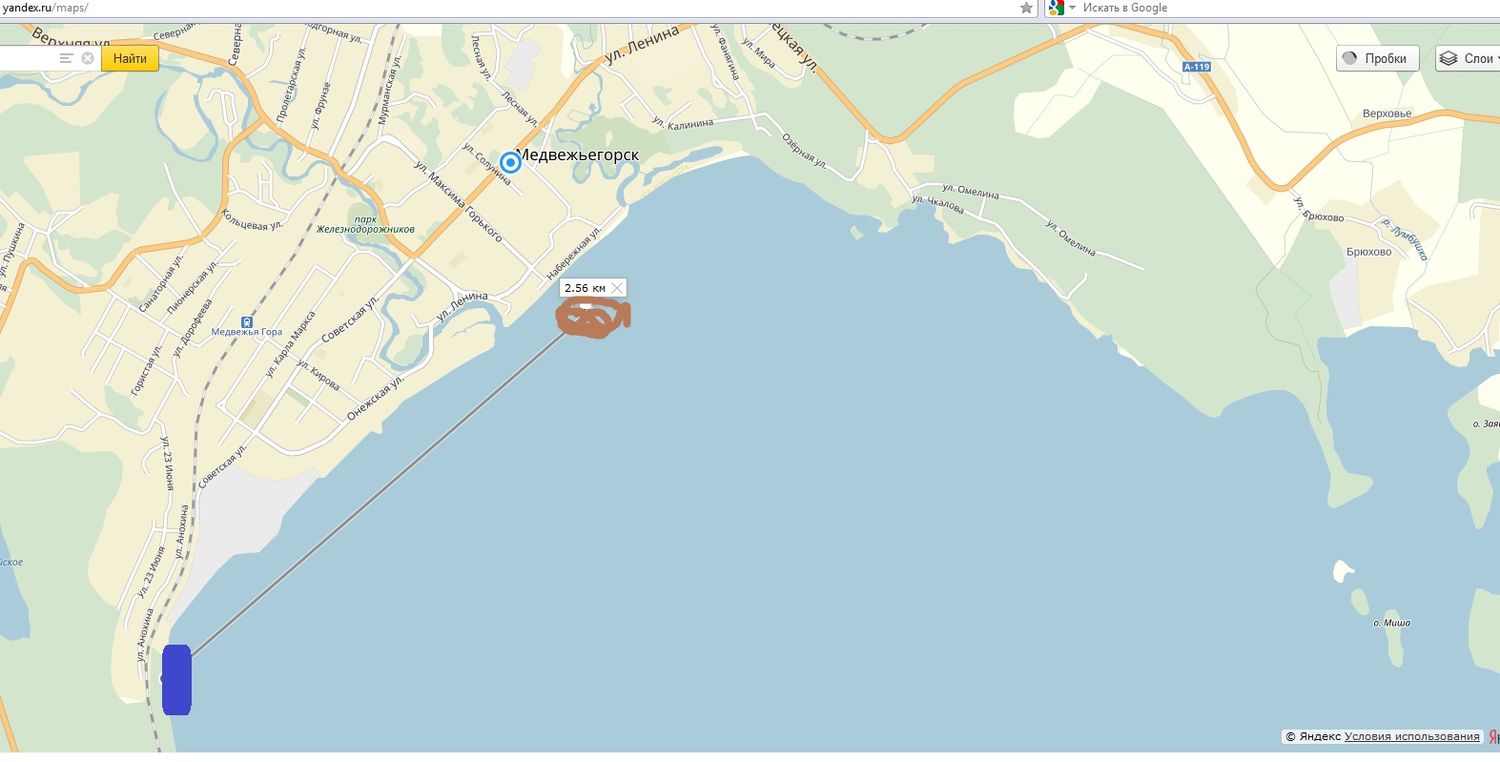Bookmark the page with the star icon
Screen dimensions: 1500x762
click(x=1026, y=8)
